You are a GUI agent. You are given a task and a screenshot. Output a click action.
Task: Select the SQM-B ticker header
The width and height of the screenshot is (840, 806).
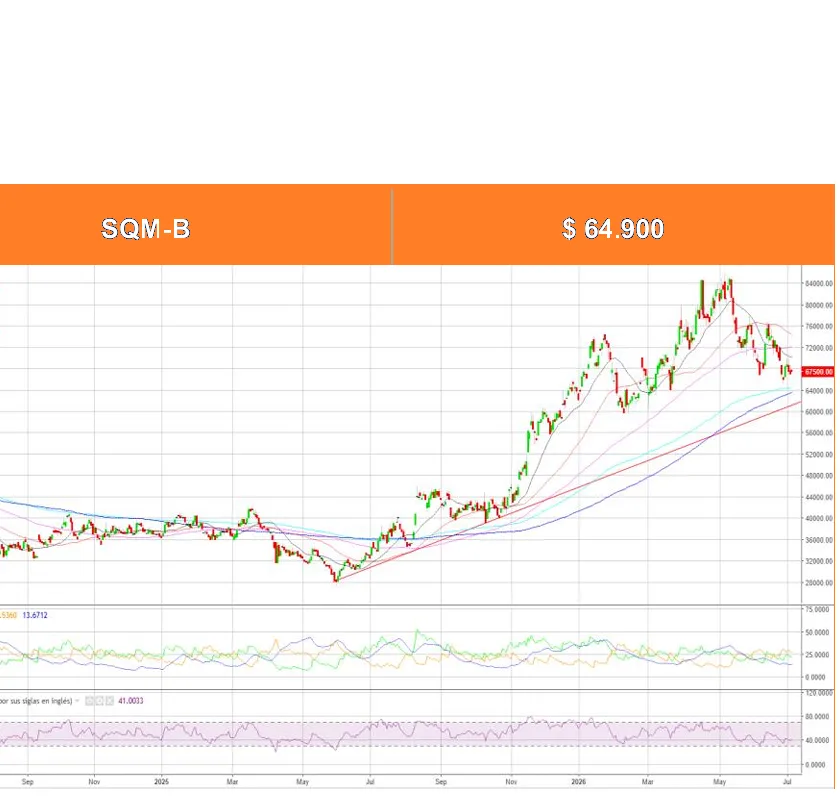coord(146,229)
